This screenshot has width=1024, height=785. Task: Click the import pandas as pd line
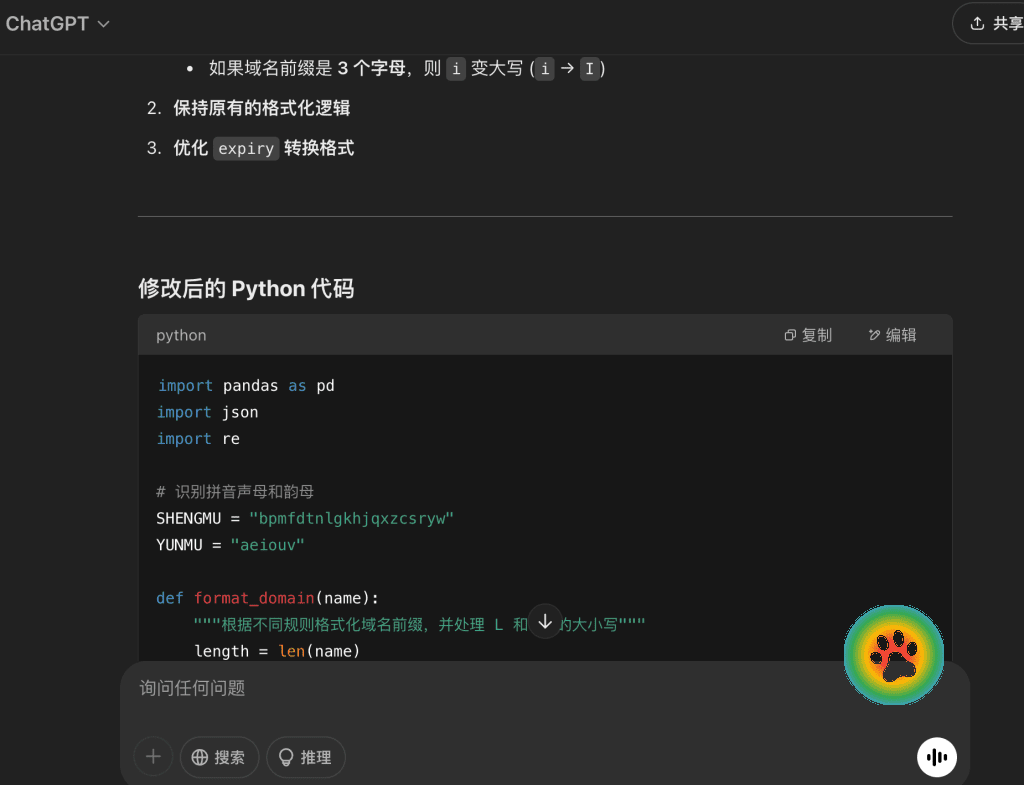(x=246, y=385)
